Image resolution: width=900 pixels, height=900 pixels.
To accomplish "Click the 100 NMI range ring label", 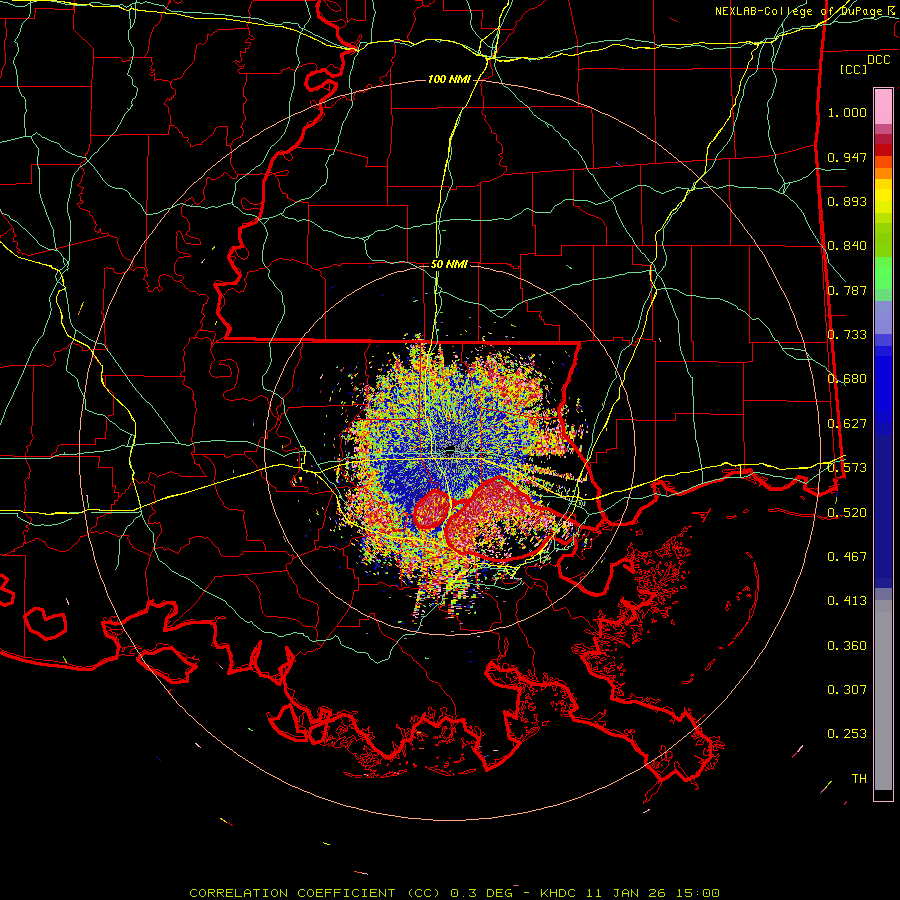I will click(449, 79).
